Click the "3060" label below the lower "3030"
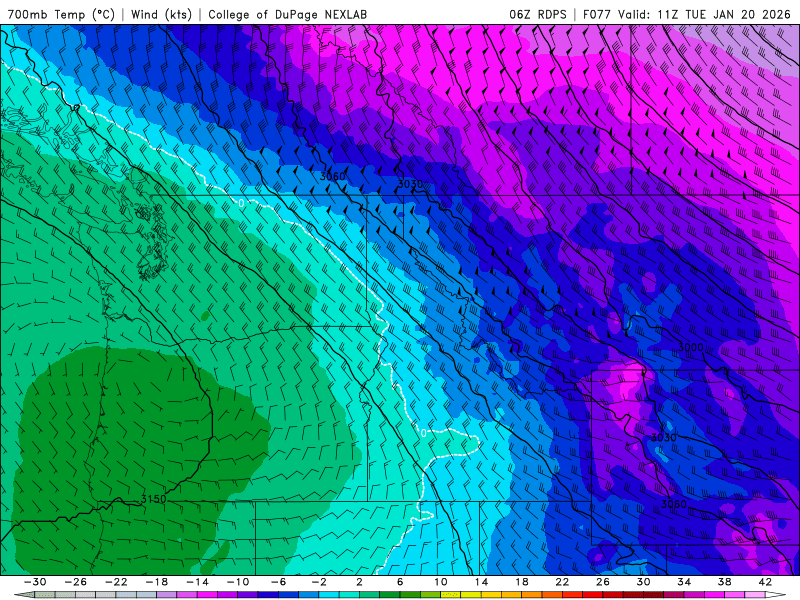Viewport: 800px width, 600px height. pyautogui.click(x=674, y=504)
